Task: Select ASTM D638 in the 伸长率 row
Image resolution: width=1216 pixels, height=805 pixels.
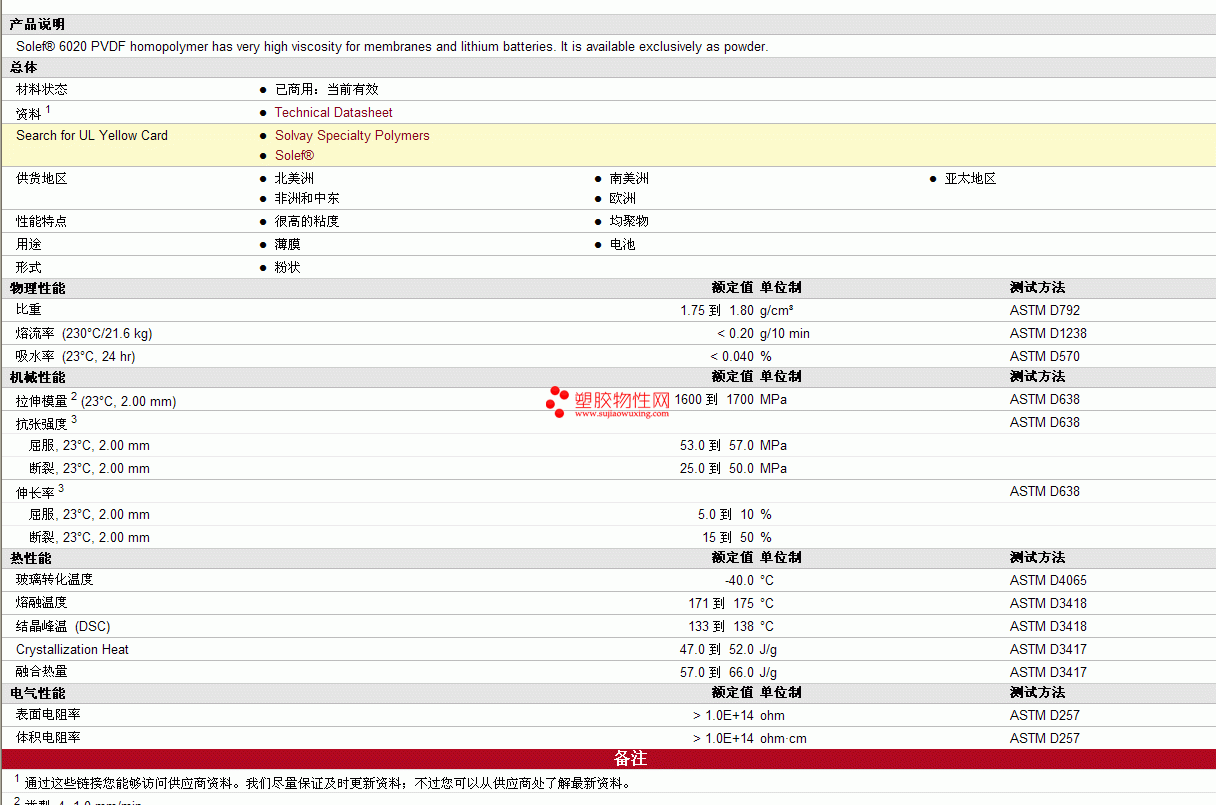Action: [1045, 492]
